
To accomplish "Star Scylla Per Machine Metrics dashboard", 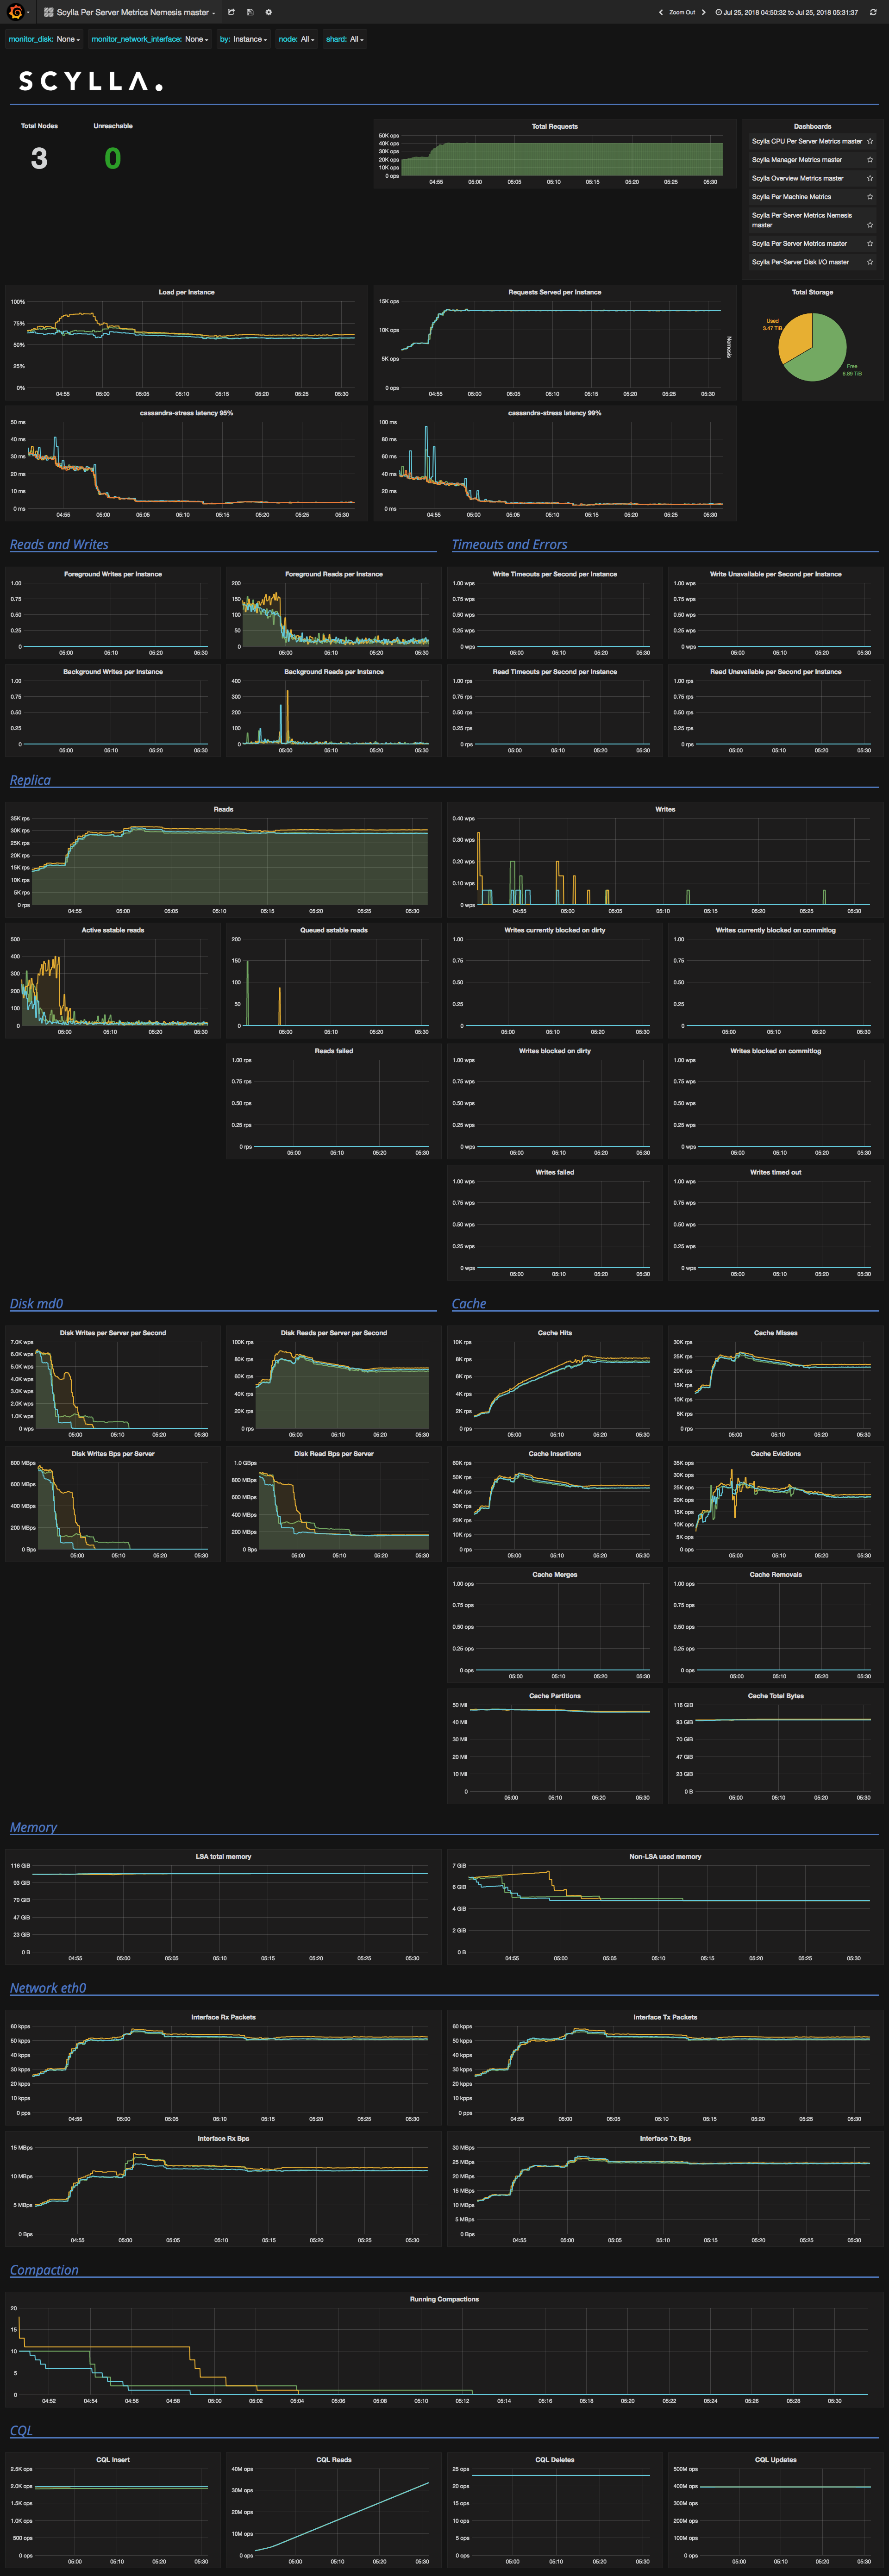I will point(870,197).
